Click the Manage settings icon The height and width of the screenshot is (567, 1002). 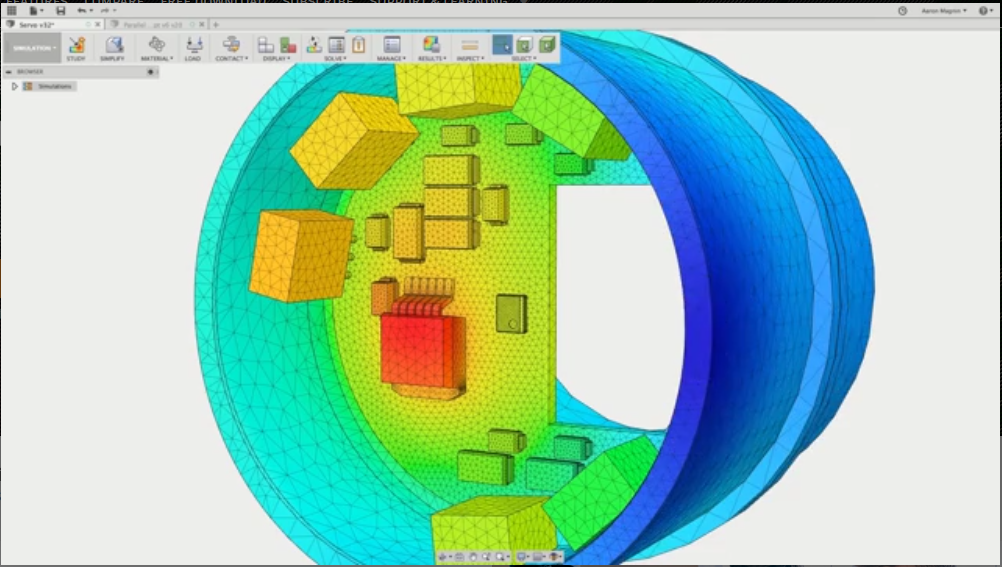392,44
